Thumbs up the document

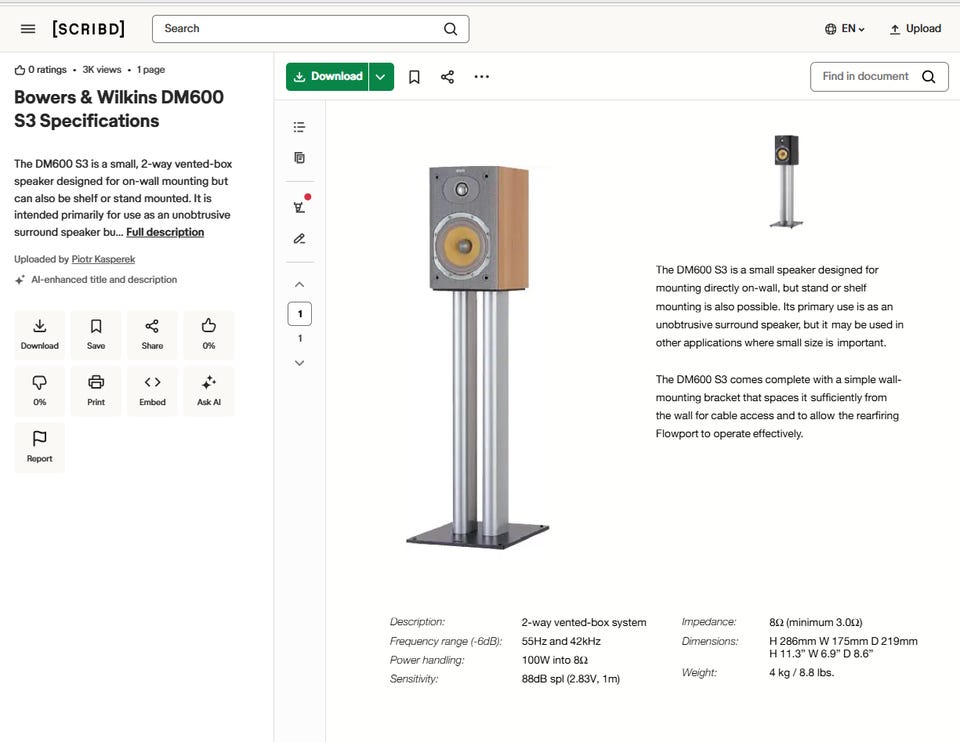pyautogui.click(x=209, y=334)
